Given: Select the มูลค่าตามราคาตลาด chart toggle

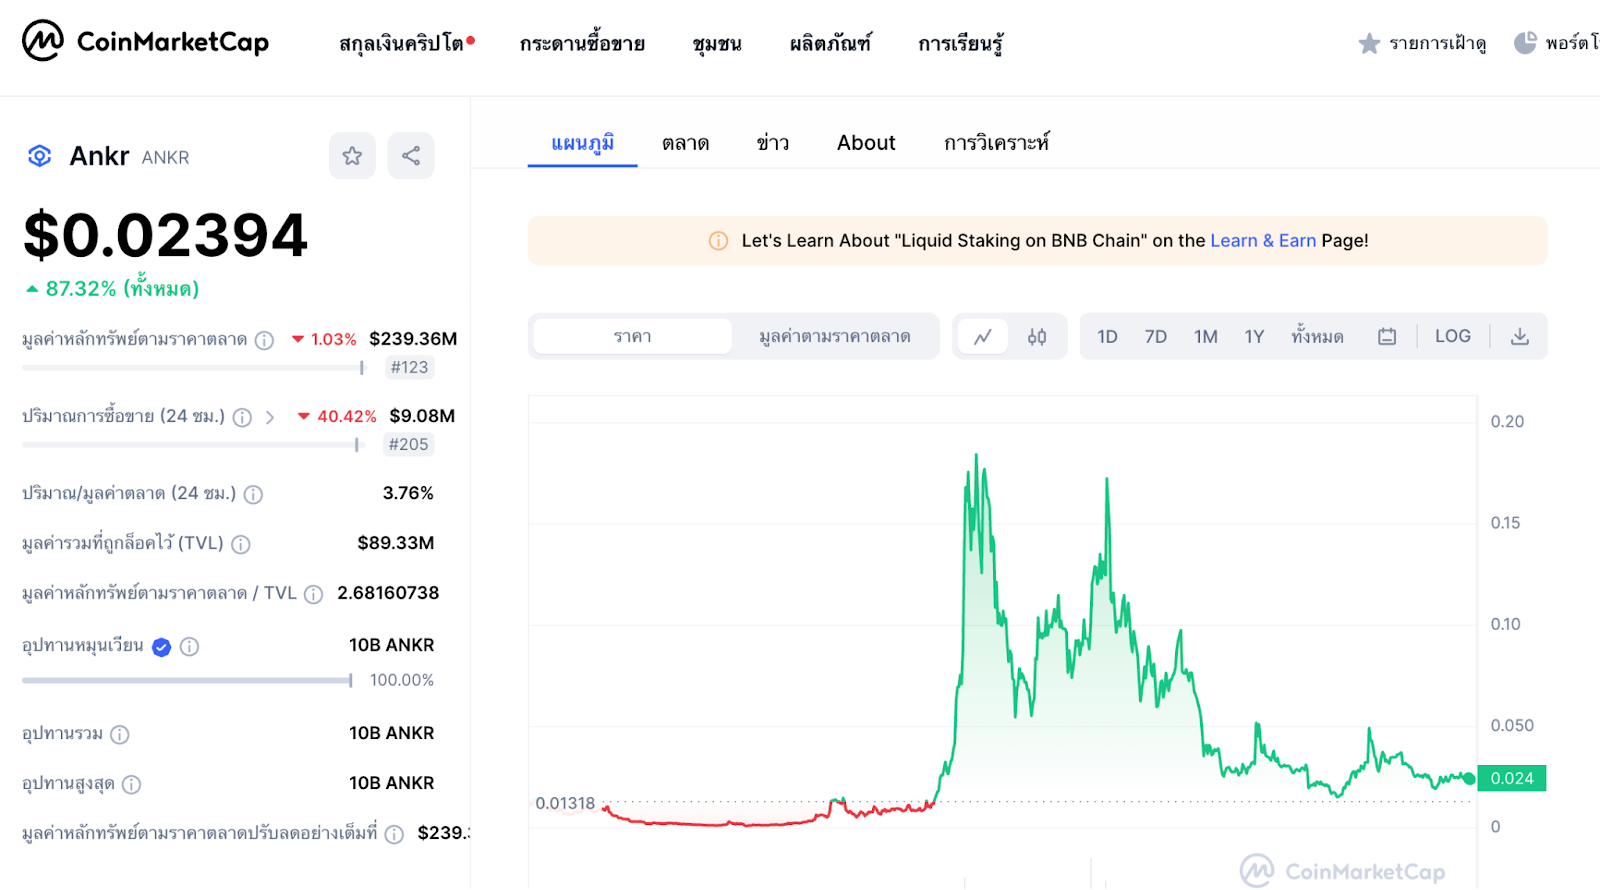Looking at the screenshot, I should pyautogui.click(x=835, y=337).
